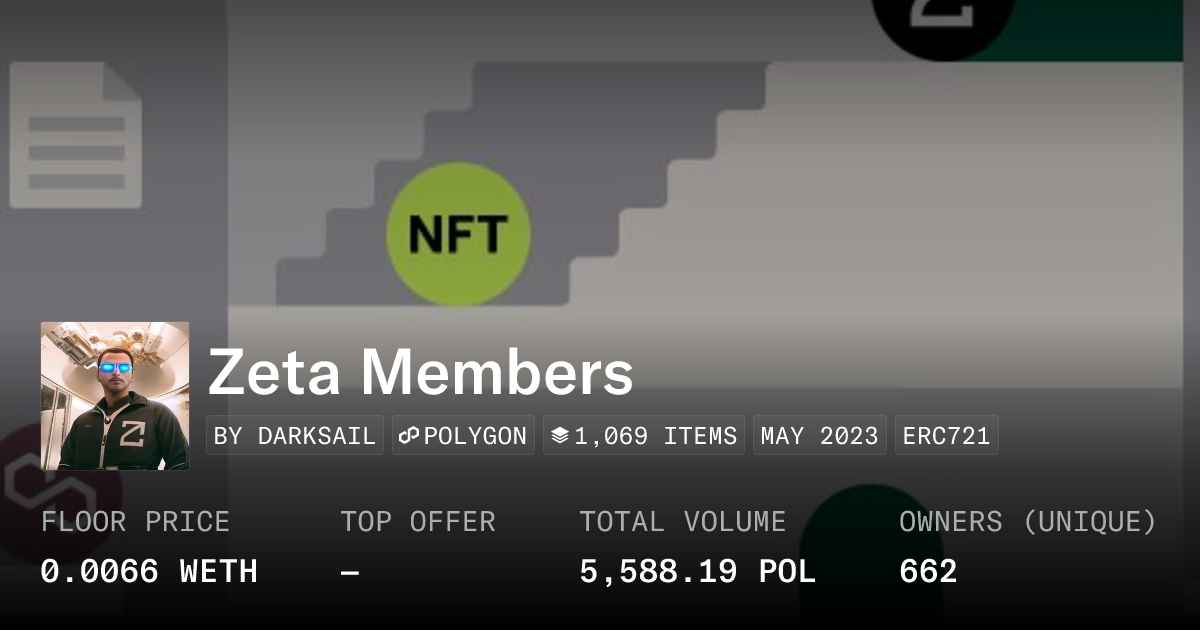Click the Polygon chain-link icon in badge
This screenshot has height=630, width=1200.
[408, 436]
